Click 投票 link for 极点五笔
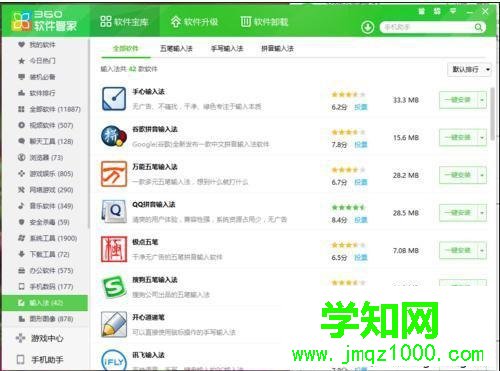Image resolution: width=500 pixels, height=371 pixels. coord(361,258)
